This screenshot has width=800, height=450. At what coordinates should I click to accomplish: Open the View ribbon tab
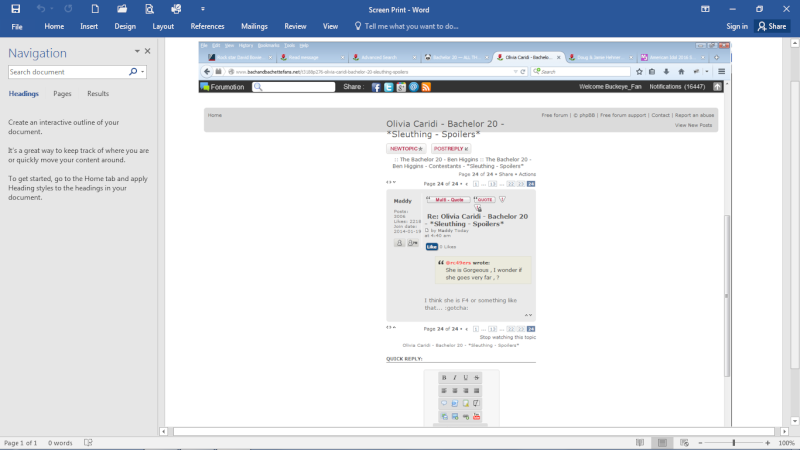pyautogui.click(x=330, y=27)
